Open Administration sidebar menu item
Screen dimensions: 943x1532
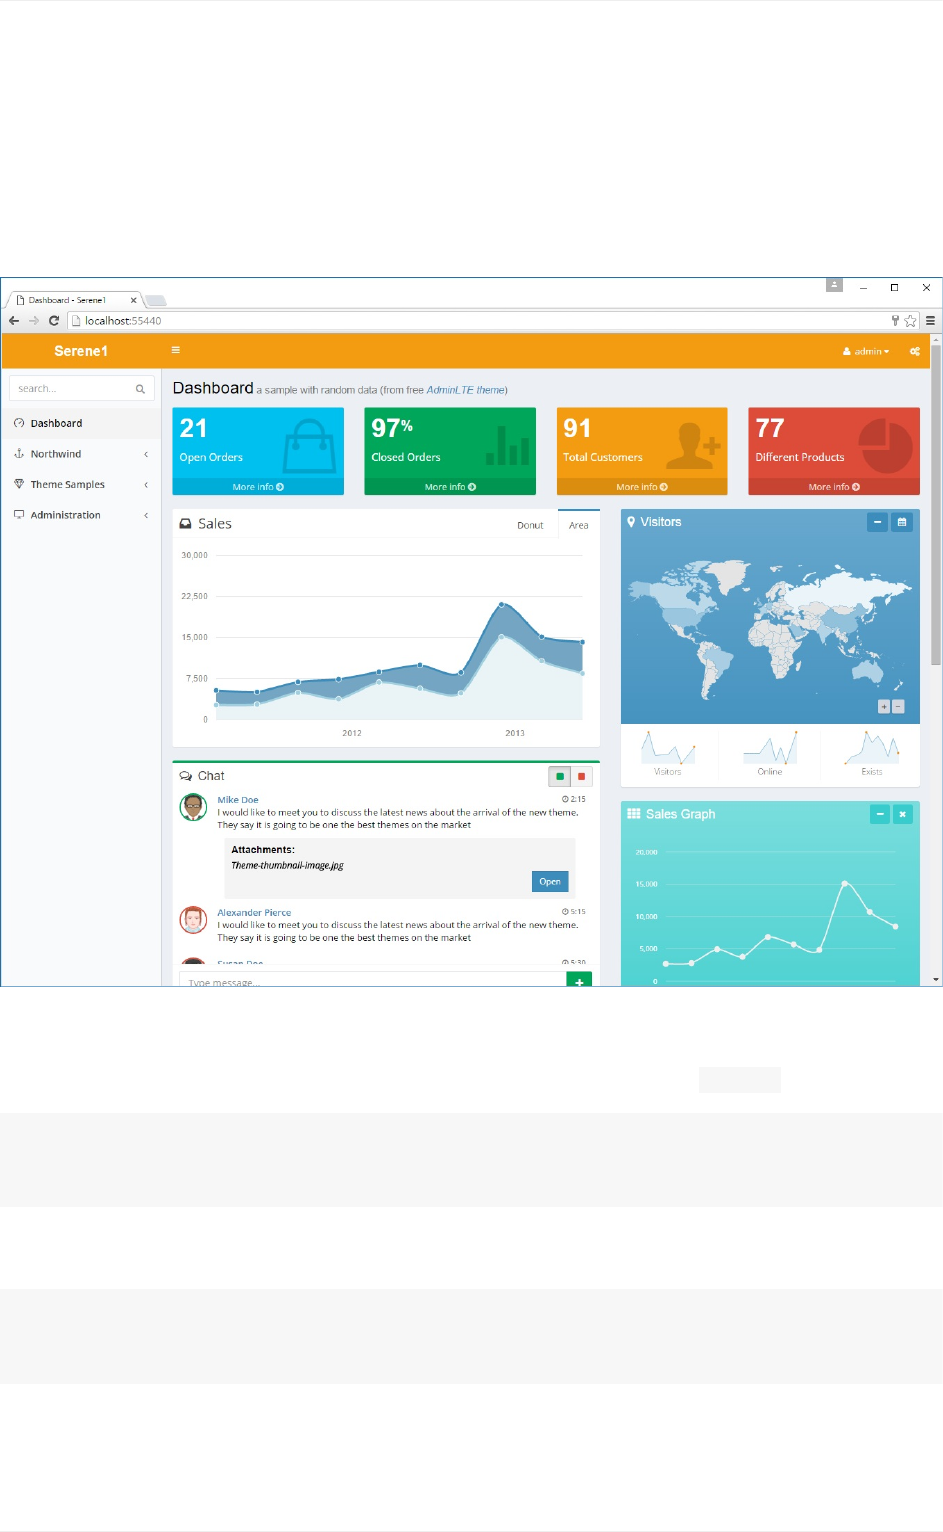click(x=81, y=515)
